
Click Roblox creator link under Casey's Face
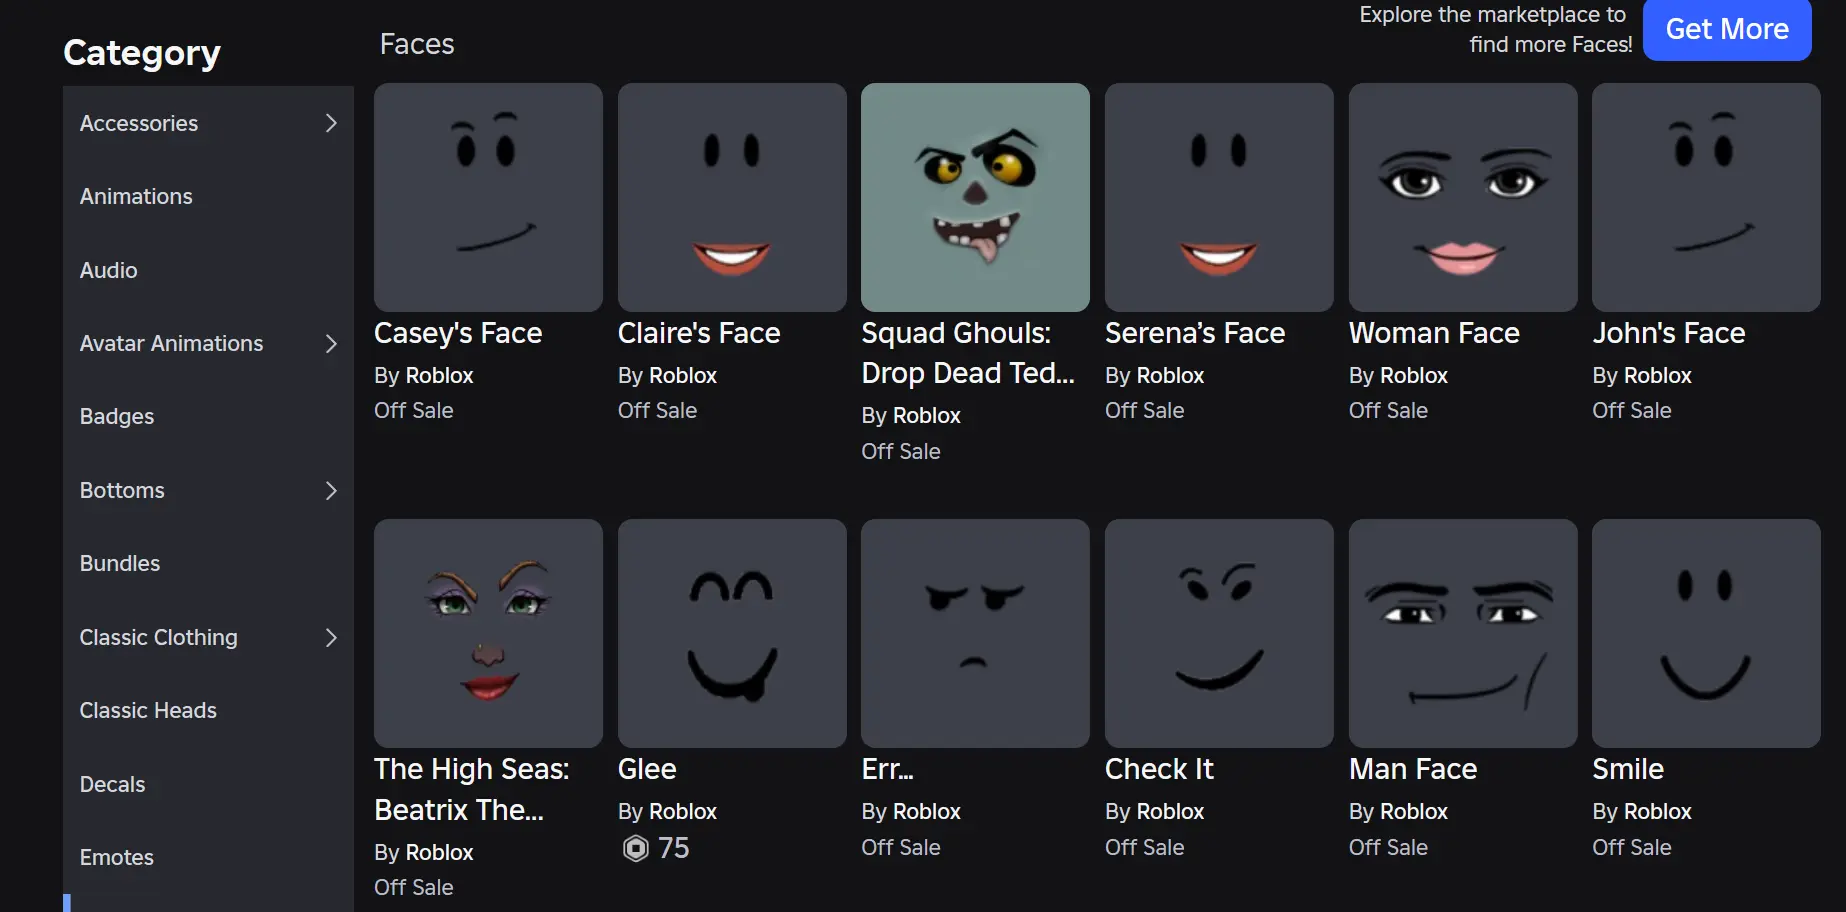coord(439,376)
